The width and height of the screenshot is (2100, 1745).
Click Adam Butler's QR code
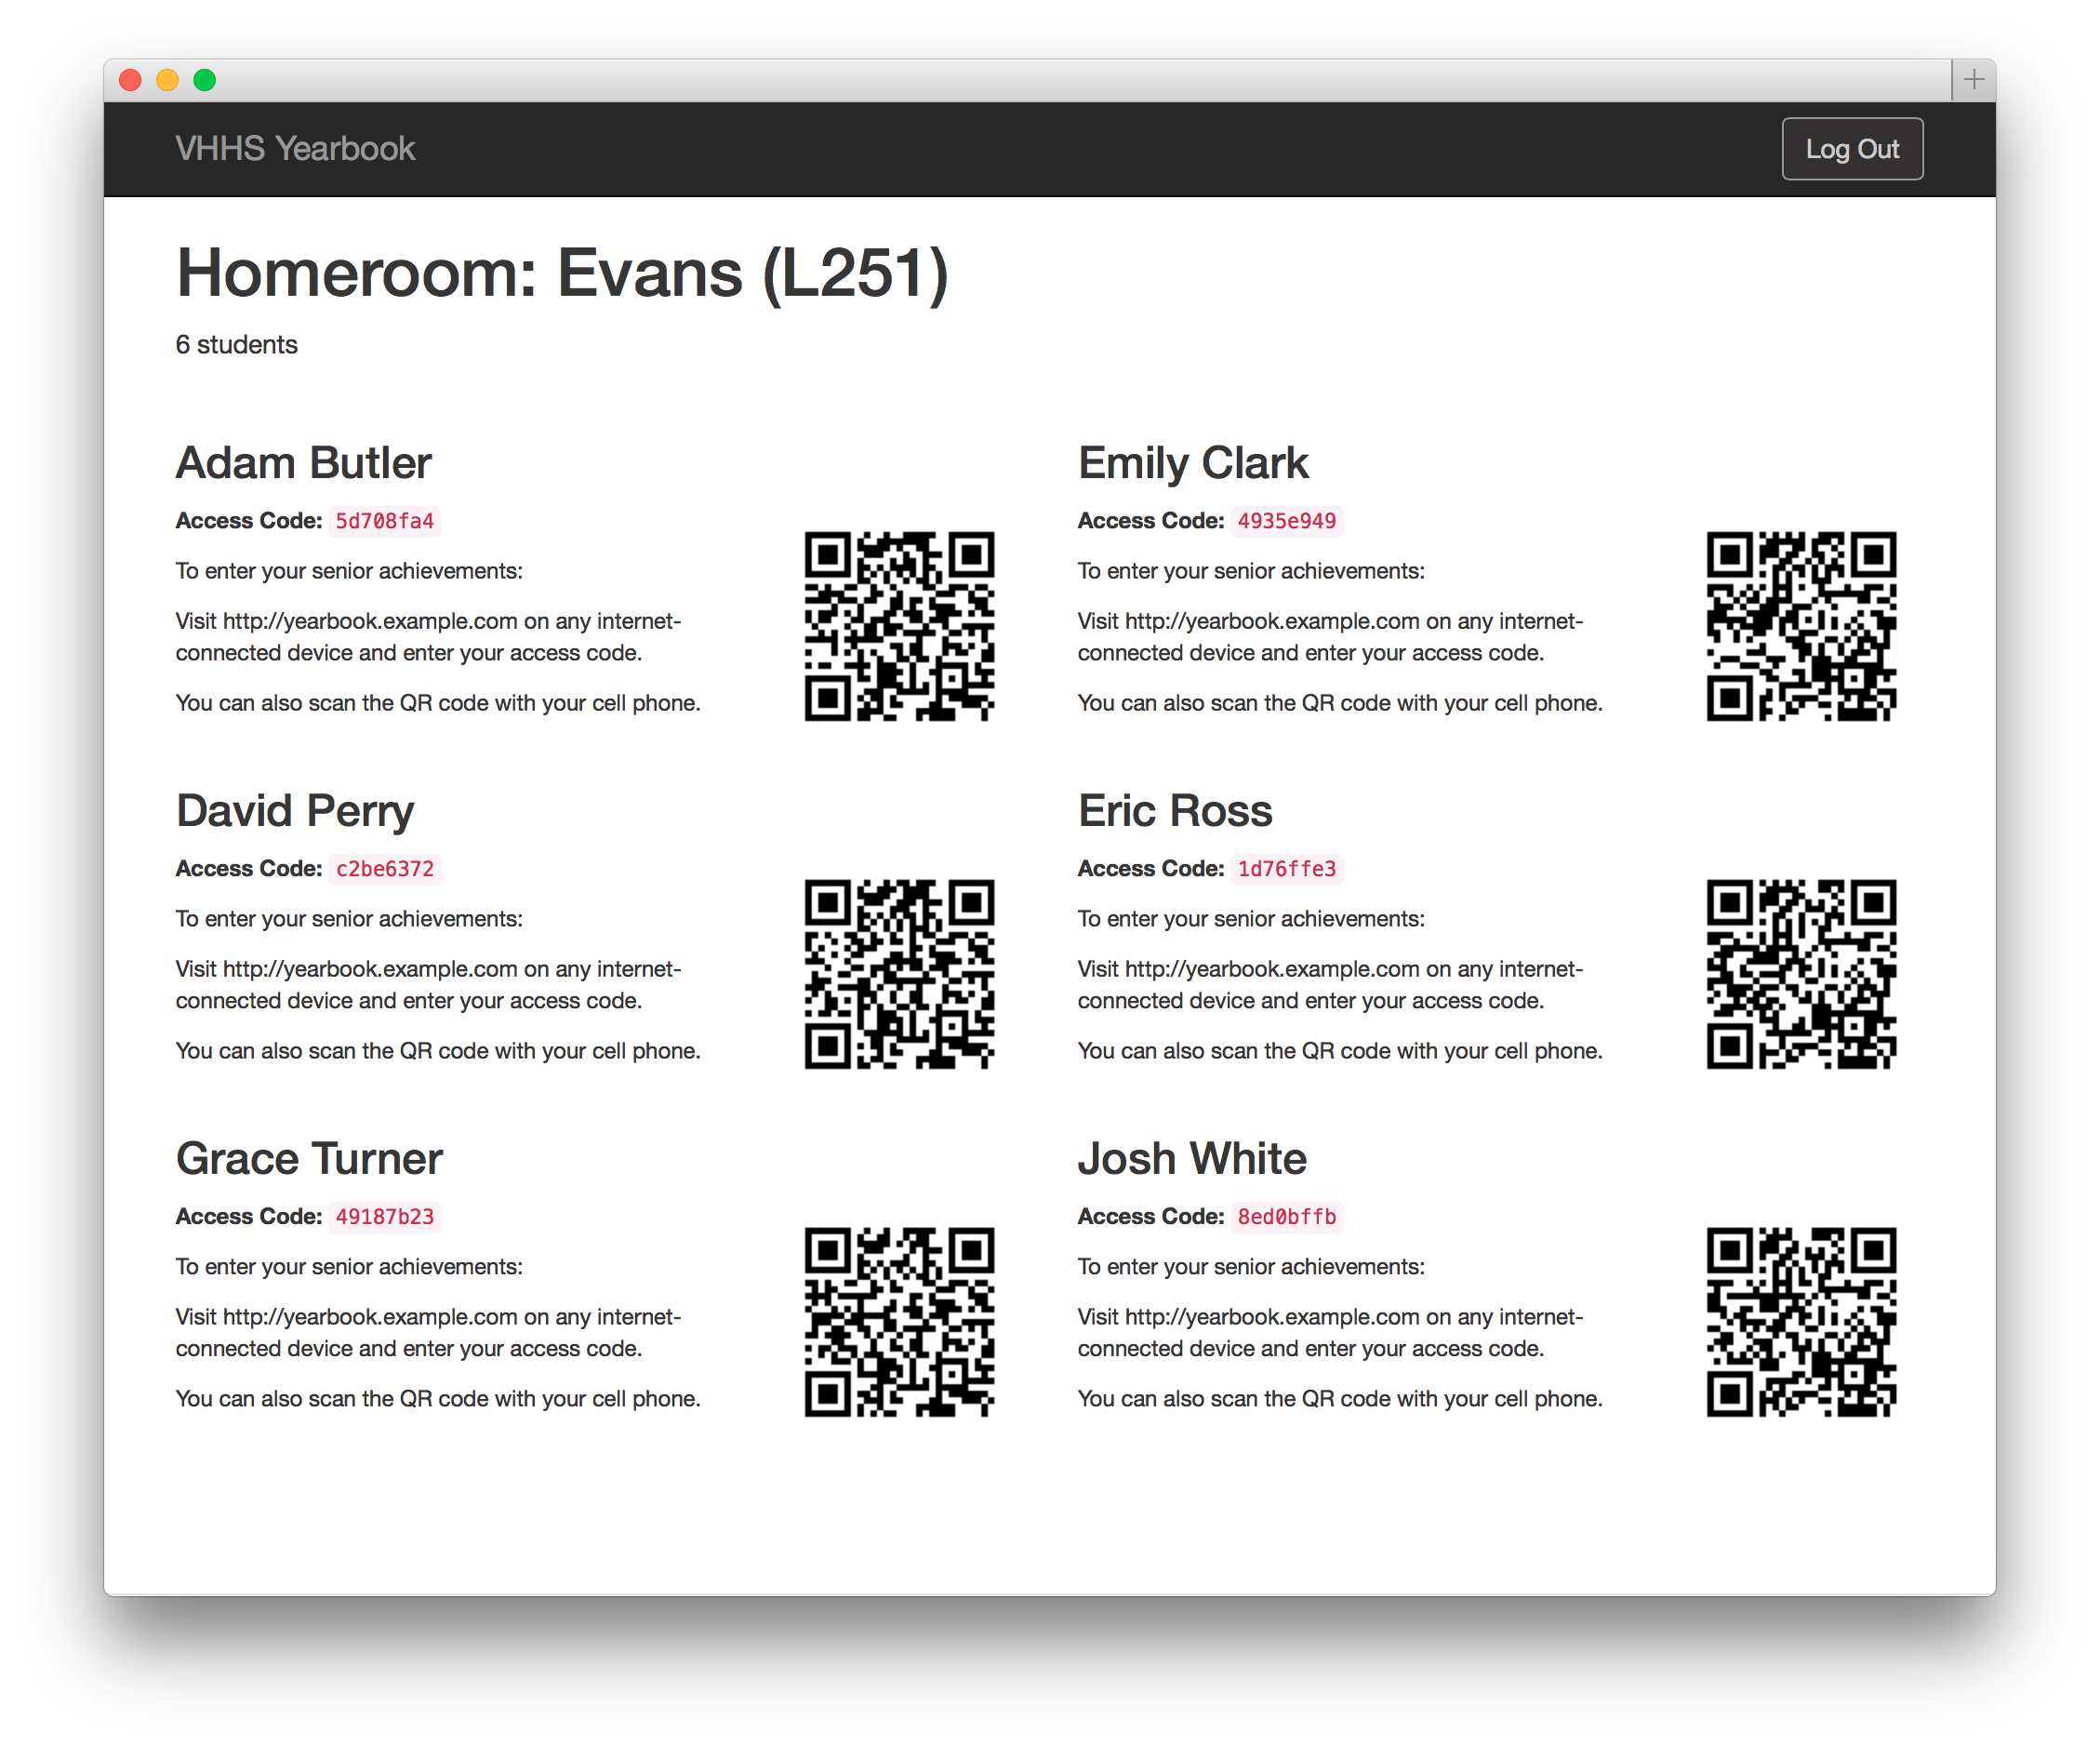point(899,626)
